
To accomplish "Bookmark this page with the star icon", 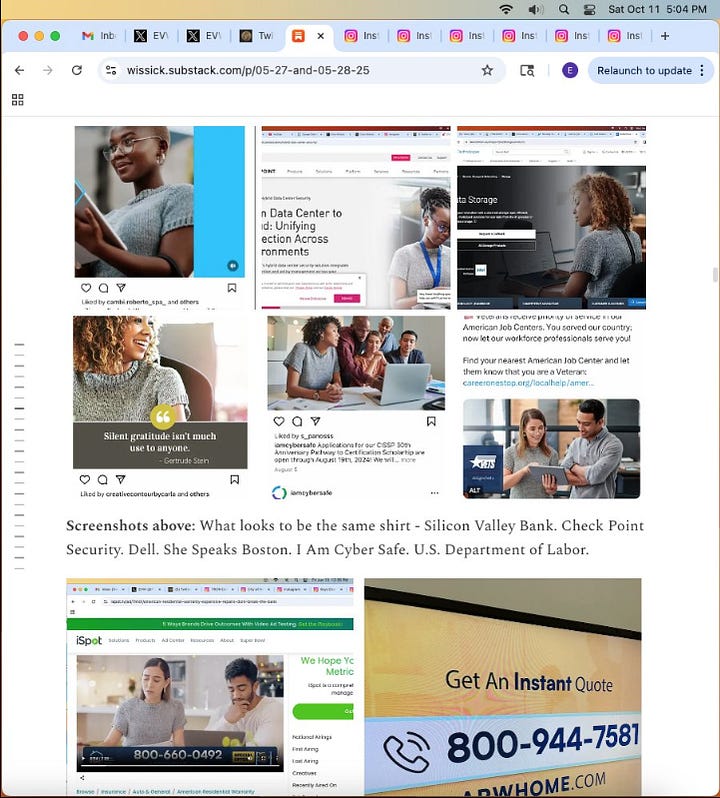I will click(x=487, y=70).
